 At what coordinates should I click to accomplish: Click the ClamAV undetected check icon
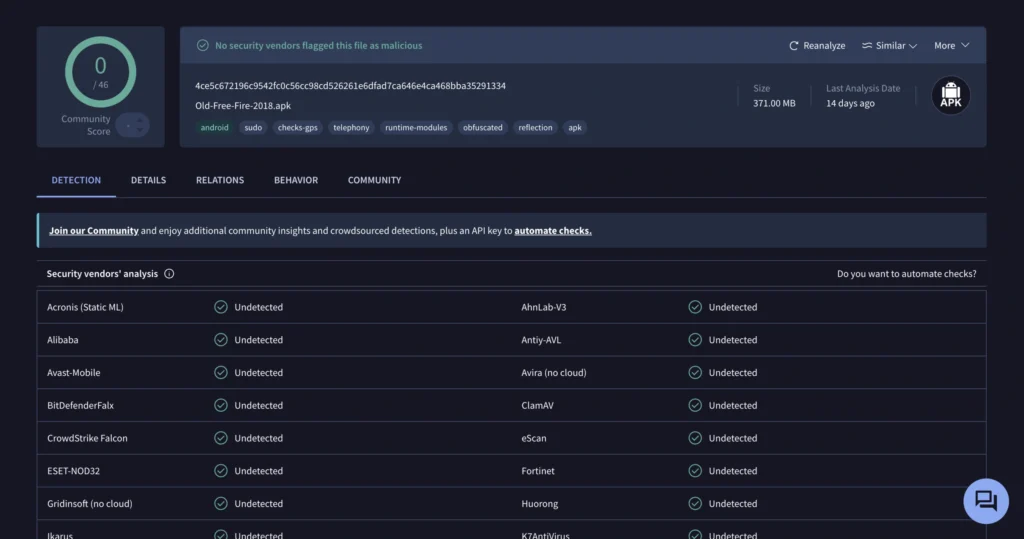pyautogui.click(x=695, y=405)
